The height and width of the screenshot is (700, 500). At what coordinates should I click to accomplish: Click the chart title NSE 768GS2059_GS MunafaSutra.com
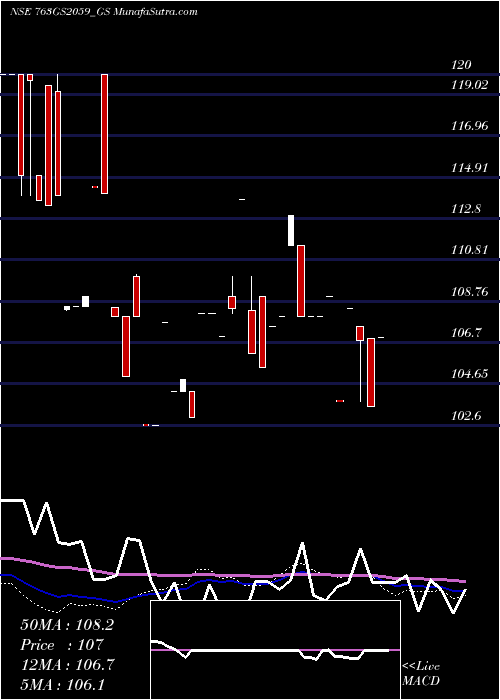pos(104,12)
